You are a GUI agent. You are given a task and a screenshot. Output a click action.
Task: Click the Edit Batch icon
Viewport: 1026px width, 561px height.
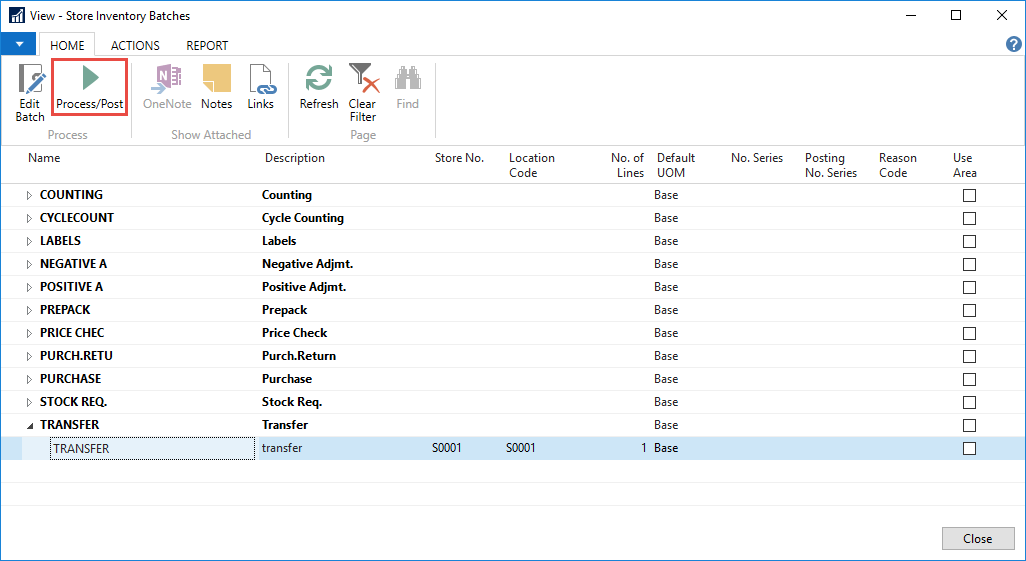pyautogui.click(x=30, y=89)
